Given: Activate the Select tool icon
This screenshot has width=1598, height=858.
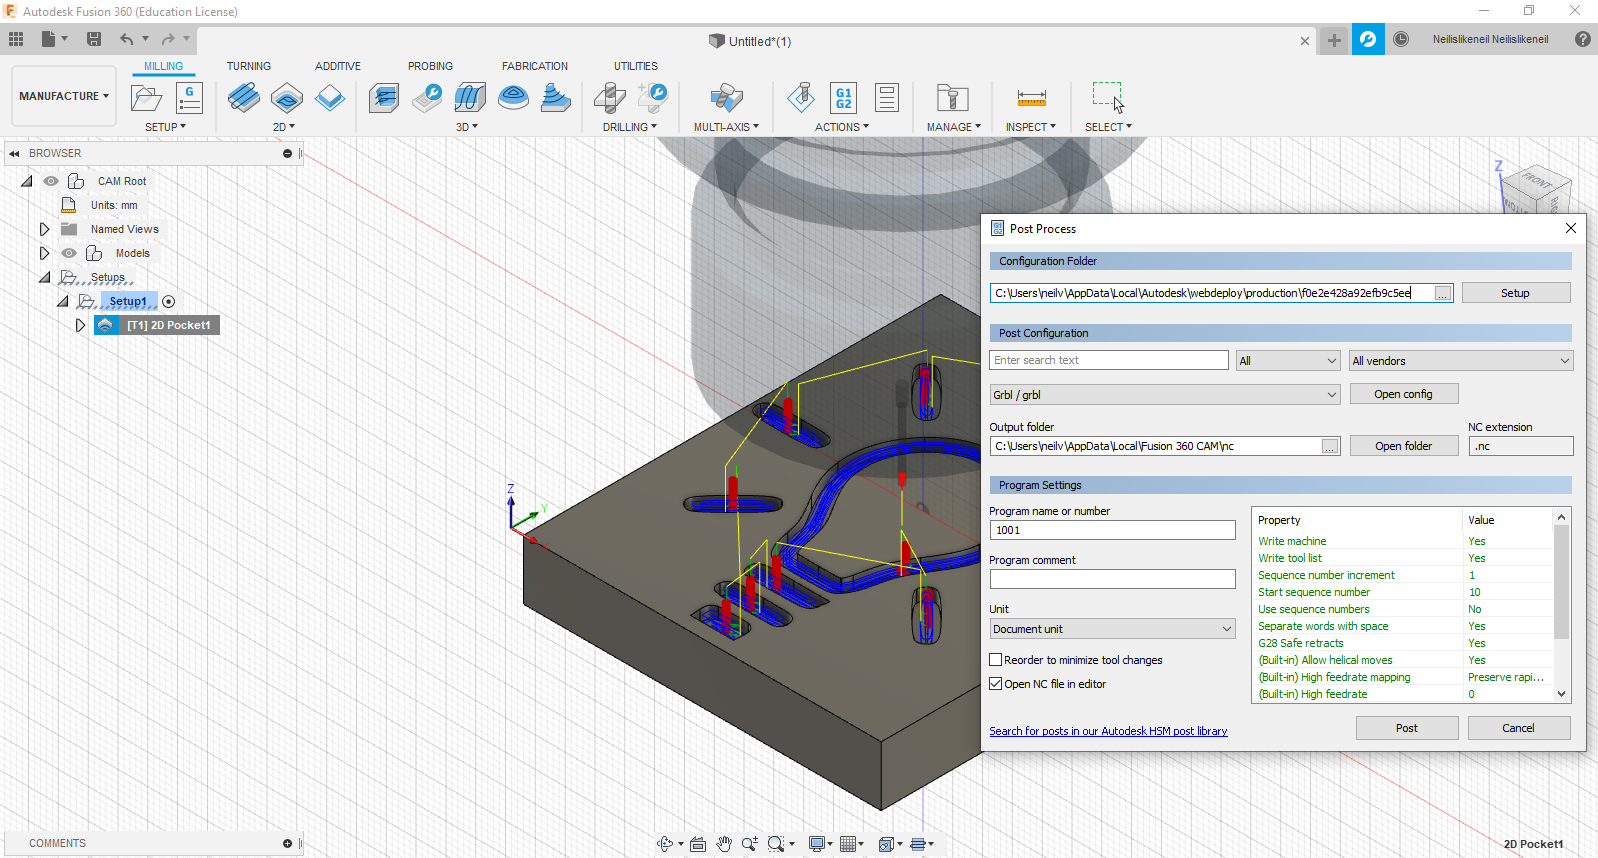Looking at the screenshot, I should pos(1108,98).
